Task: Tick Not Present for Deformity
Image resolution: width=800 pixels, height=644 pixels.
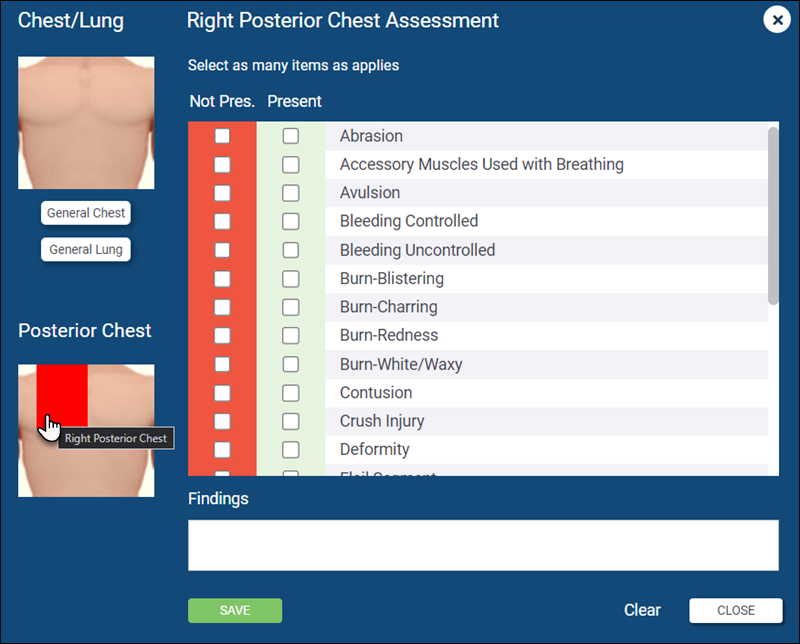Action: click(x=222, y=450)
